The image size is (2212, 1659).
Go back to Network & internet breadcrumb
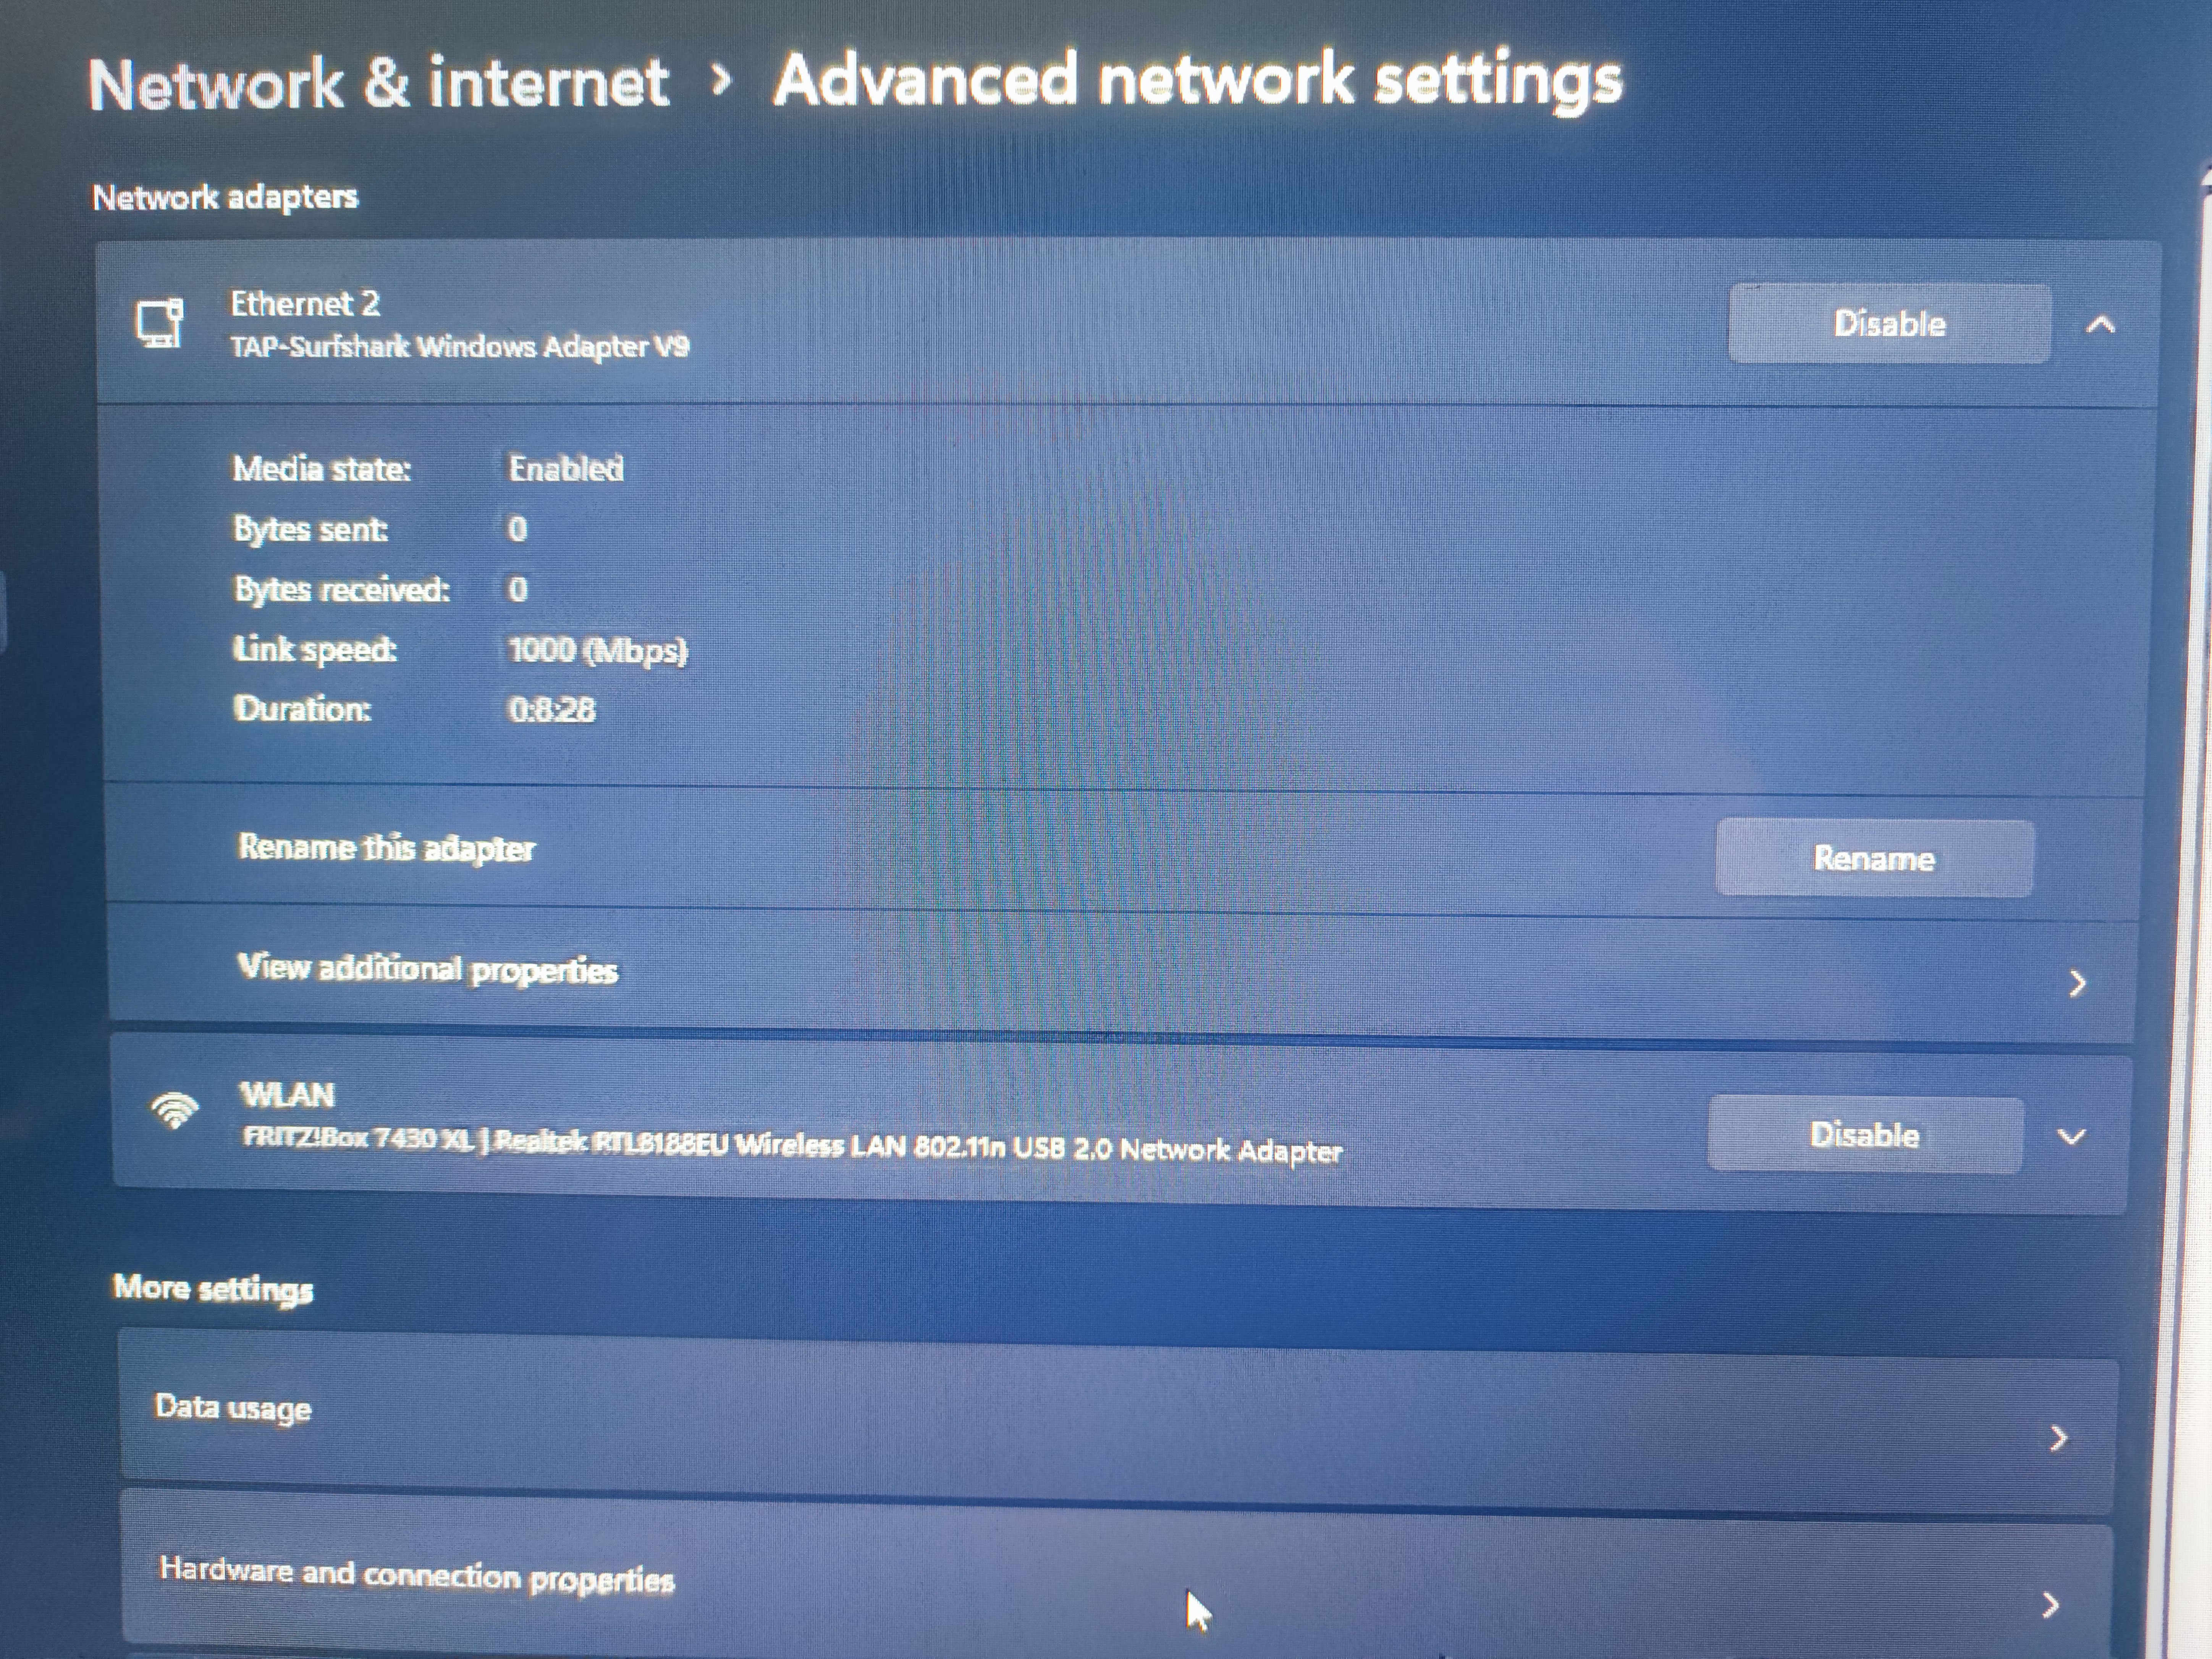(378, 82)
